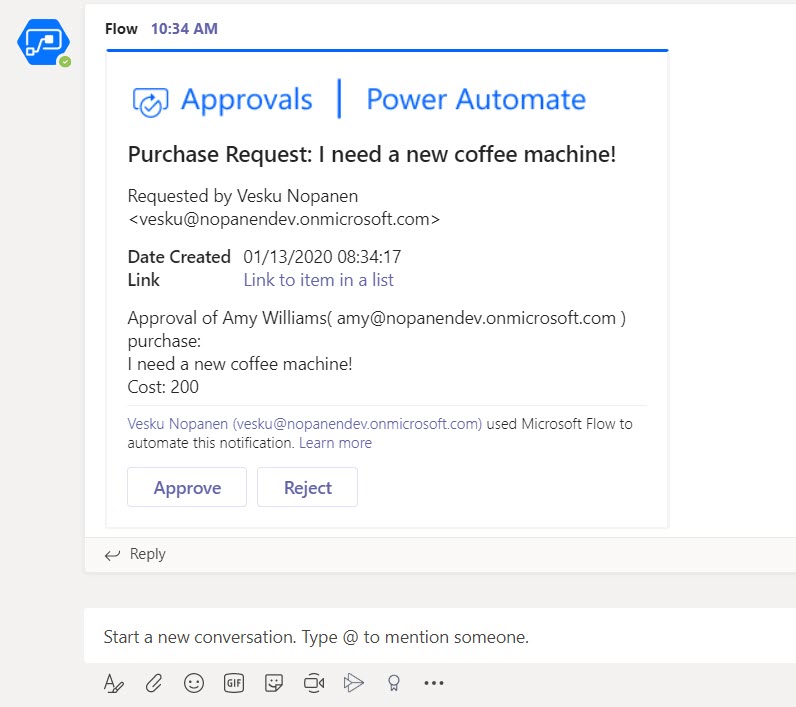
Task: Click the Learn more link
Action: (334, 443)
